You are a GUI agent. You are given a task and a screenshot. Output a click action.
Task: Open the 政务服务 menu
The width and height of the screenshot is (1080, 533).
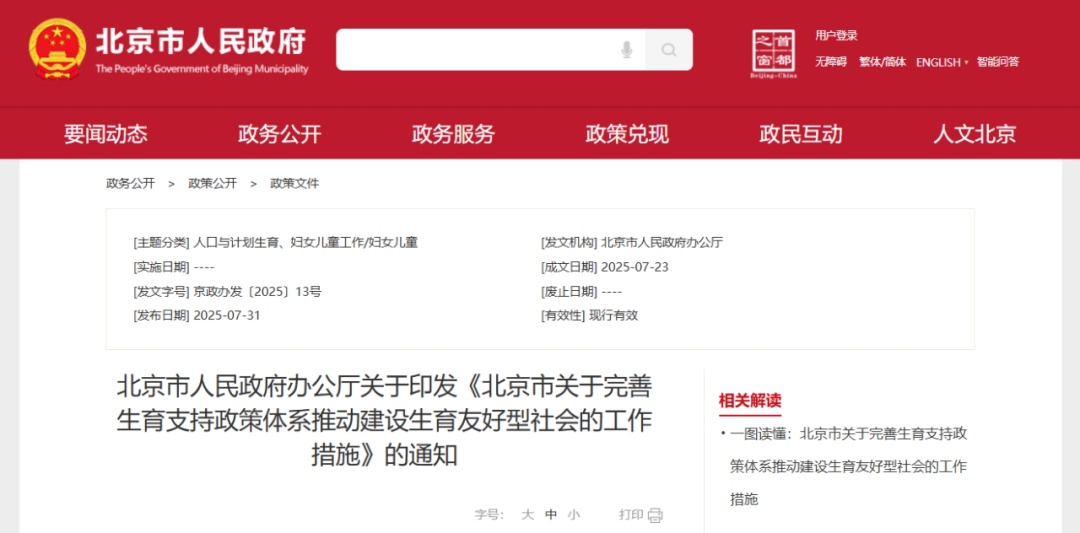click(453, 134)
